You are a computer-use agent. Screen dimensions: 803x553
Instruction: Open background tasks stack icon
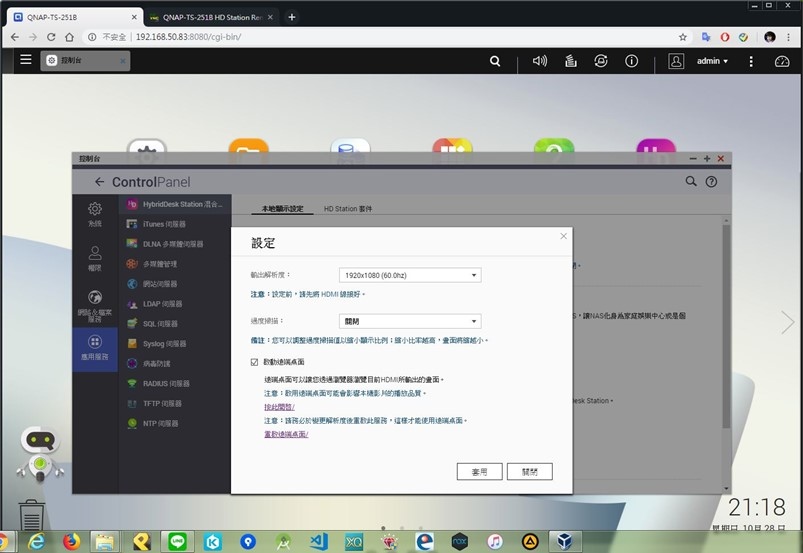570,61
